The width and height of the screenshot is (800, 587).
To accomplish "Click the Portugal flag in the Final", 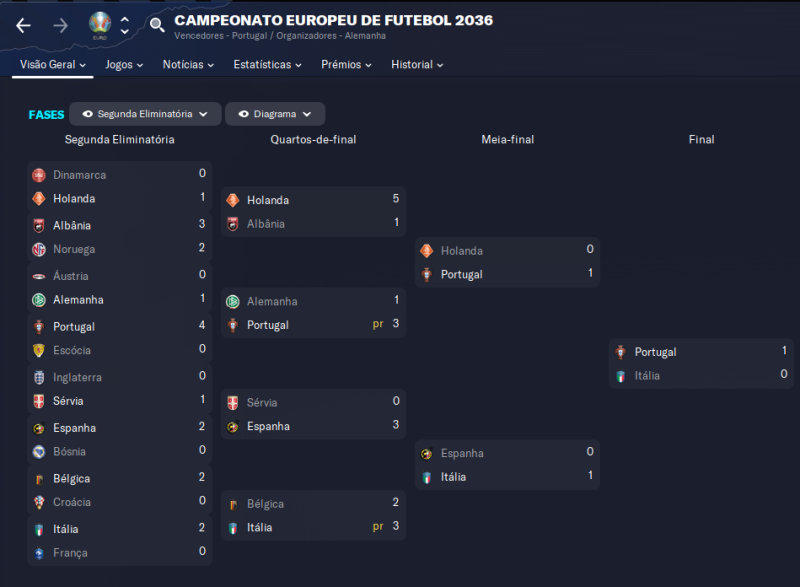I will [x=621, y=352].
